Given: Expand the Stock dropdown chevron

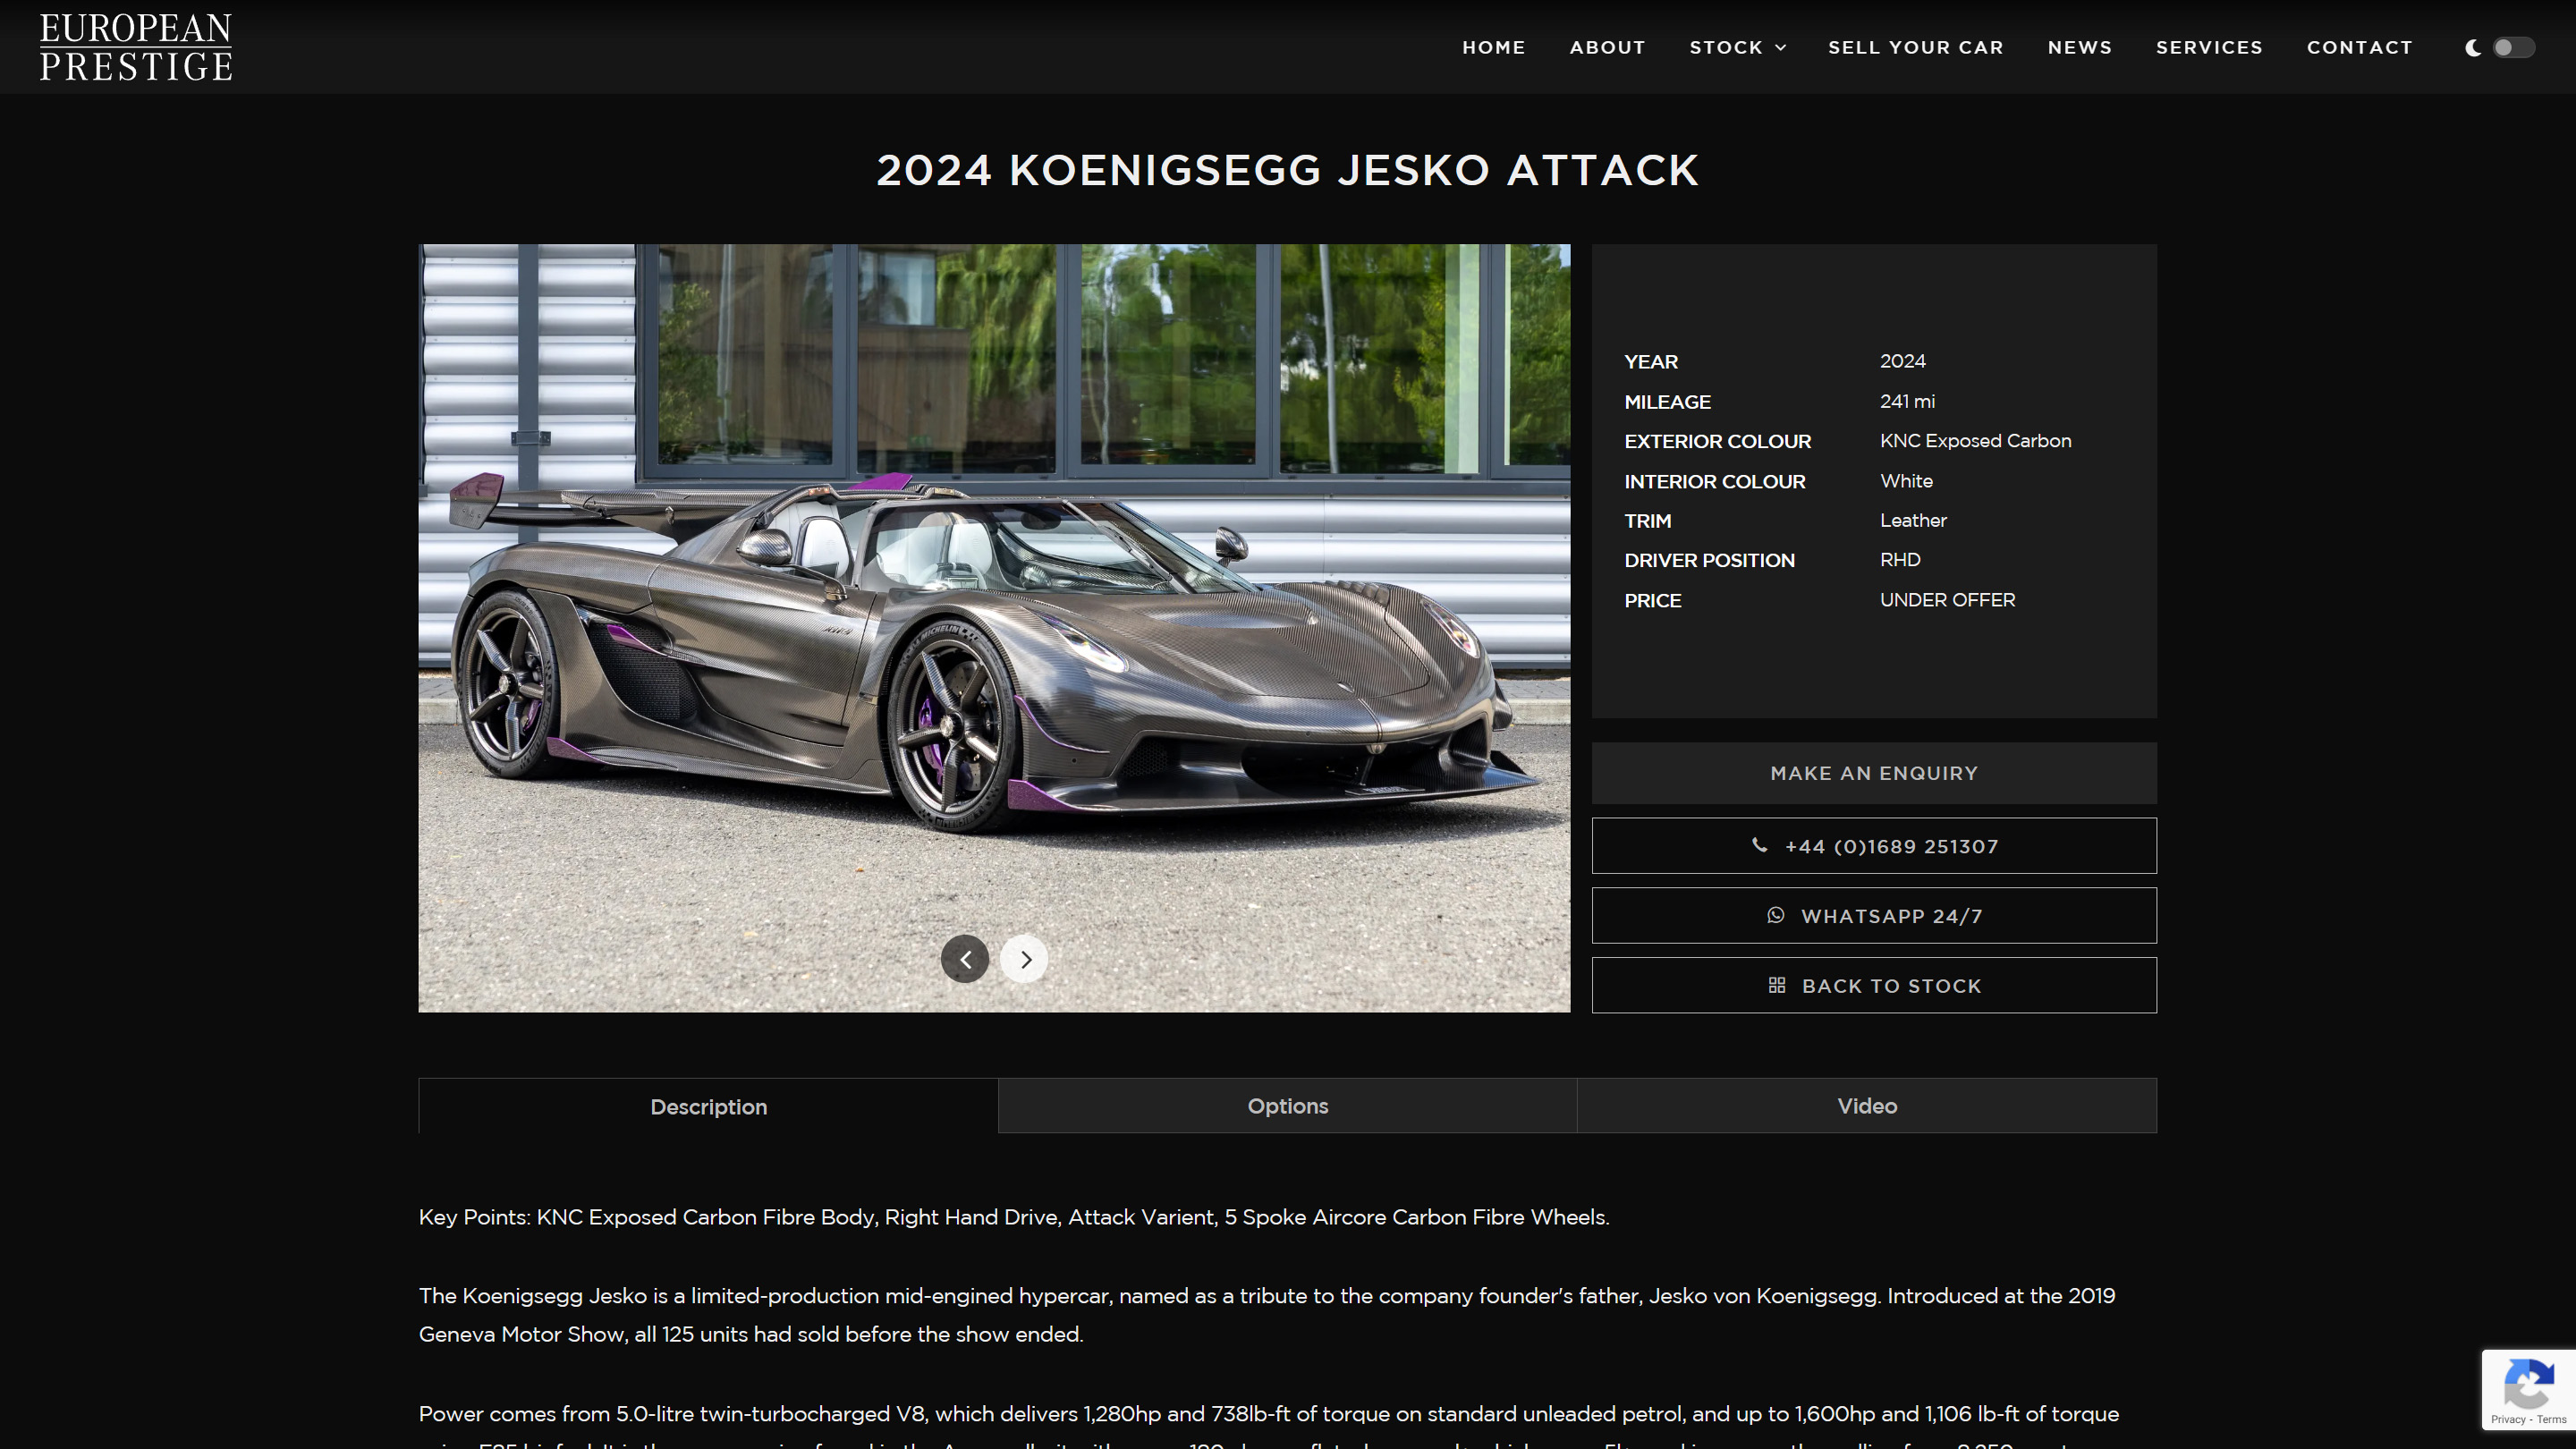Looking at the screenshot, I should pyautogui.click(x=1780, y=48).
